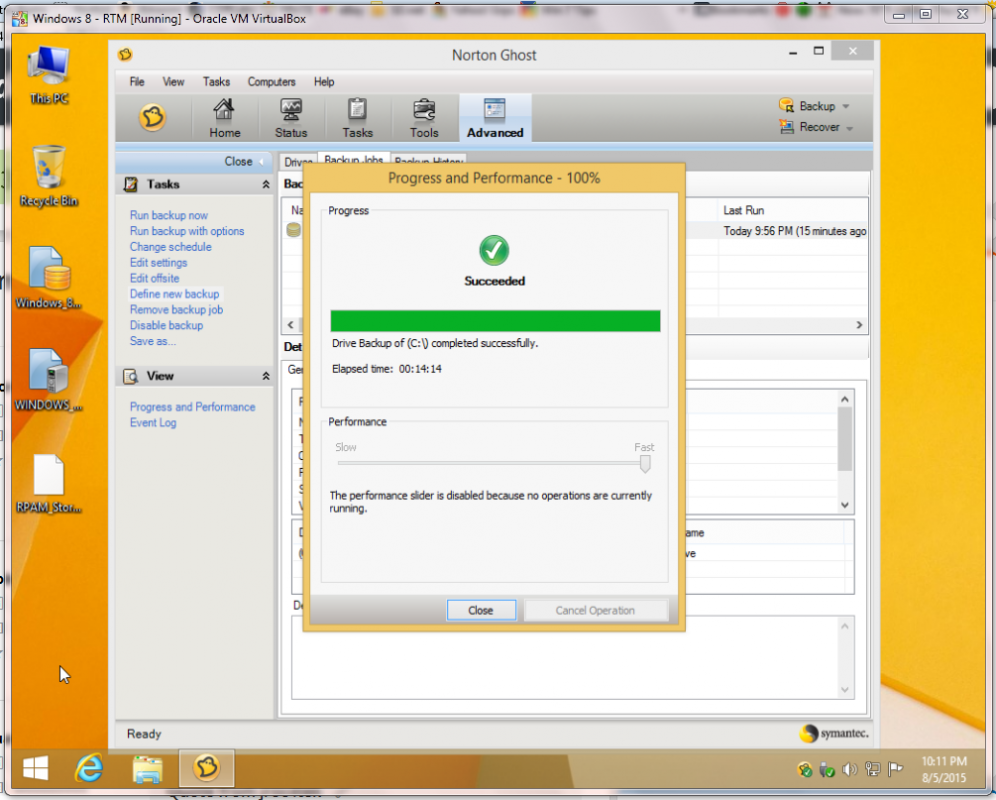Click Norton Ghost taskbar button
The height and width of the screenshot is (800, 996).
pyautogui.click(x=206, y=768)
